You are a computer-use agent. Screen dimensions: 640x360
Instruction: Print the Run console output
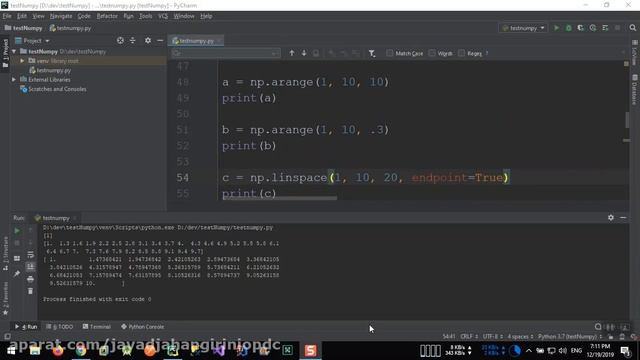(31, 279)
